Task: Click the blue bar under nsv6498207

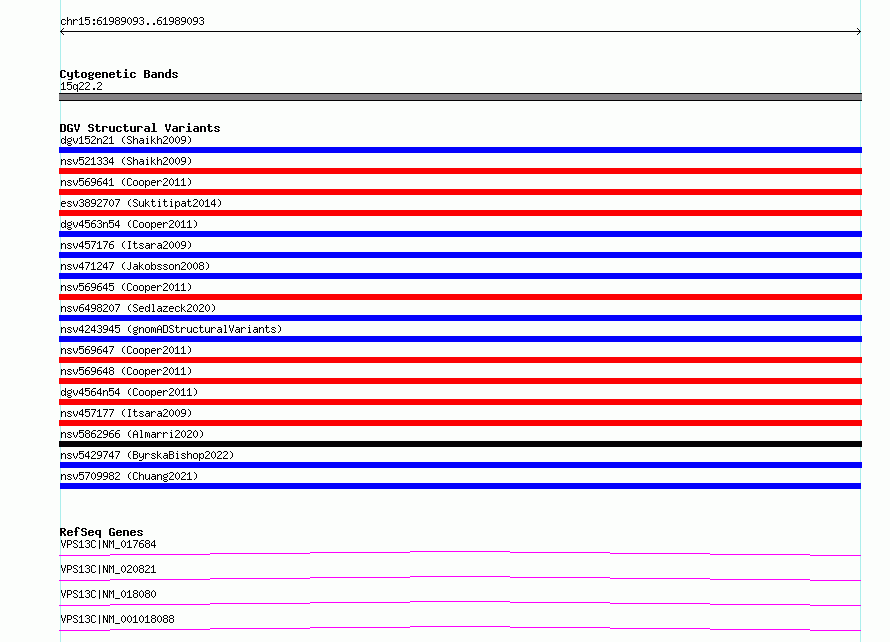Action: click(460, 318)
